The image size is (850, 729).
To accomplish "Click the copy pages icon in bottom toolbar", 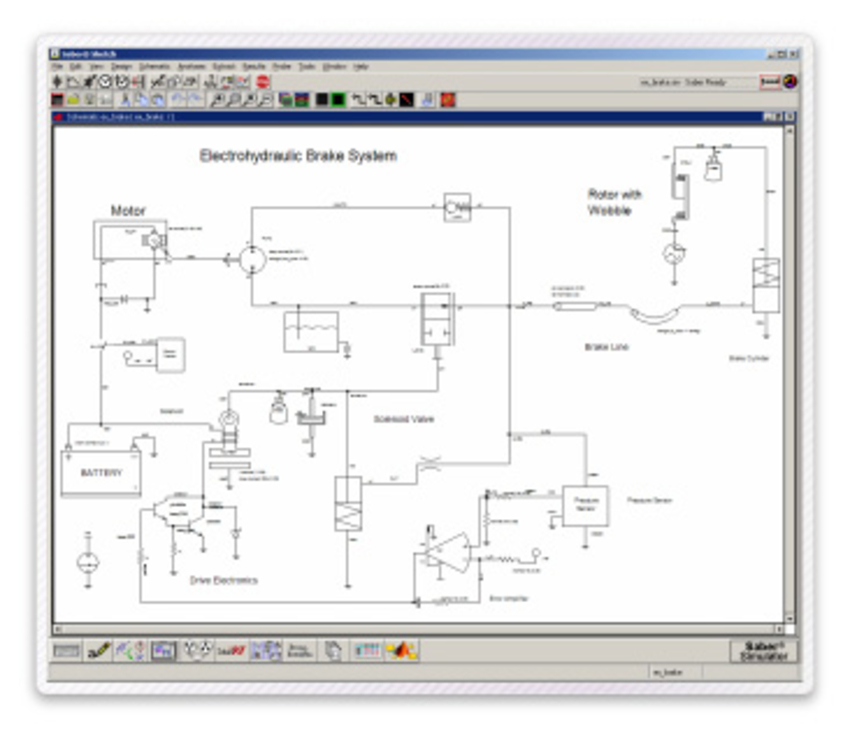I will click(333, 650).
